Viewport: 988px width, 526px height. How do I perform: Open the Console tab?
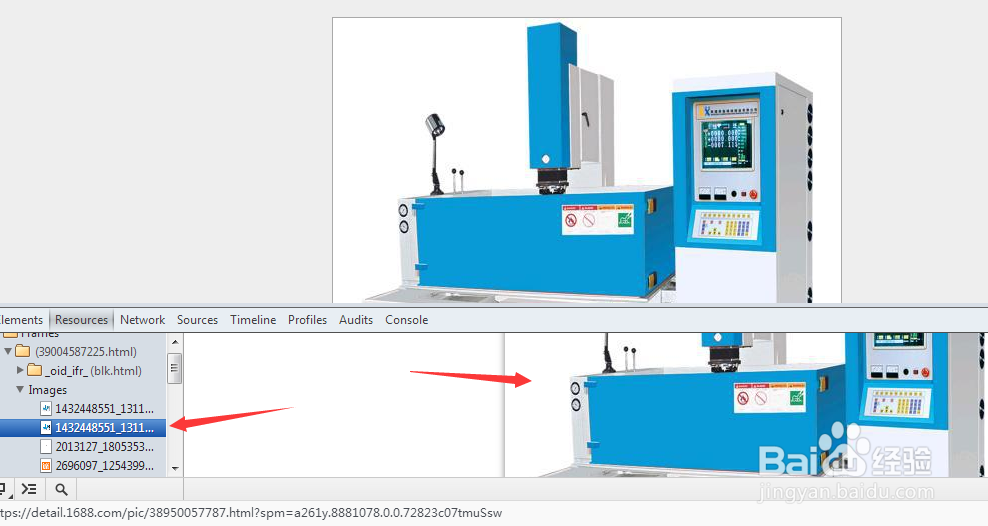click(406, 320)
